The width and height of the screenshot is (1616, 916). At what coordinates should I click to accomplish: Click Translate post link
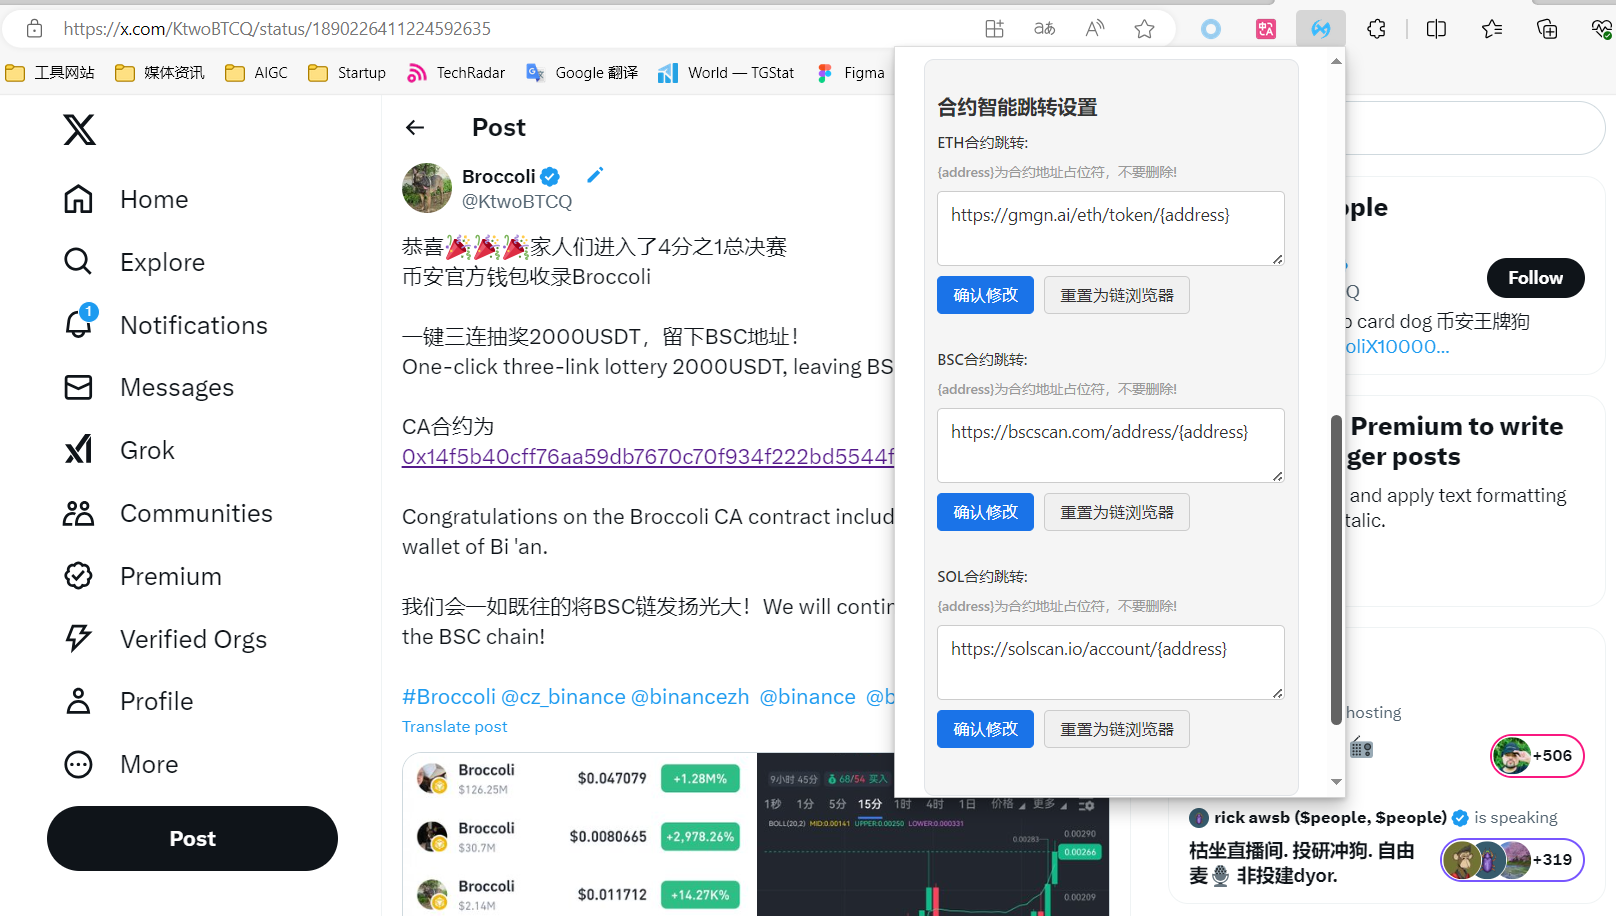pyautogui.click(x=454, y=726)
